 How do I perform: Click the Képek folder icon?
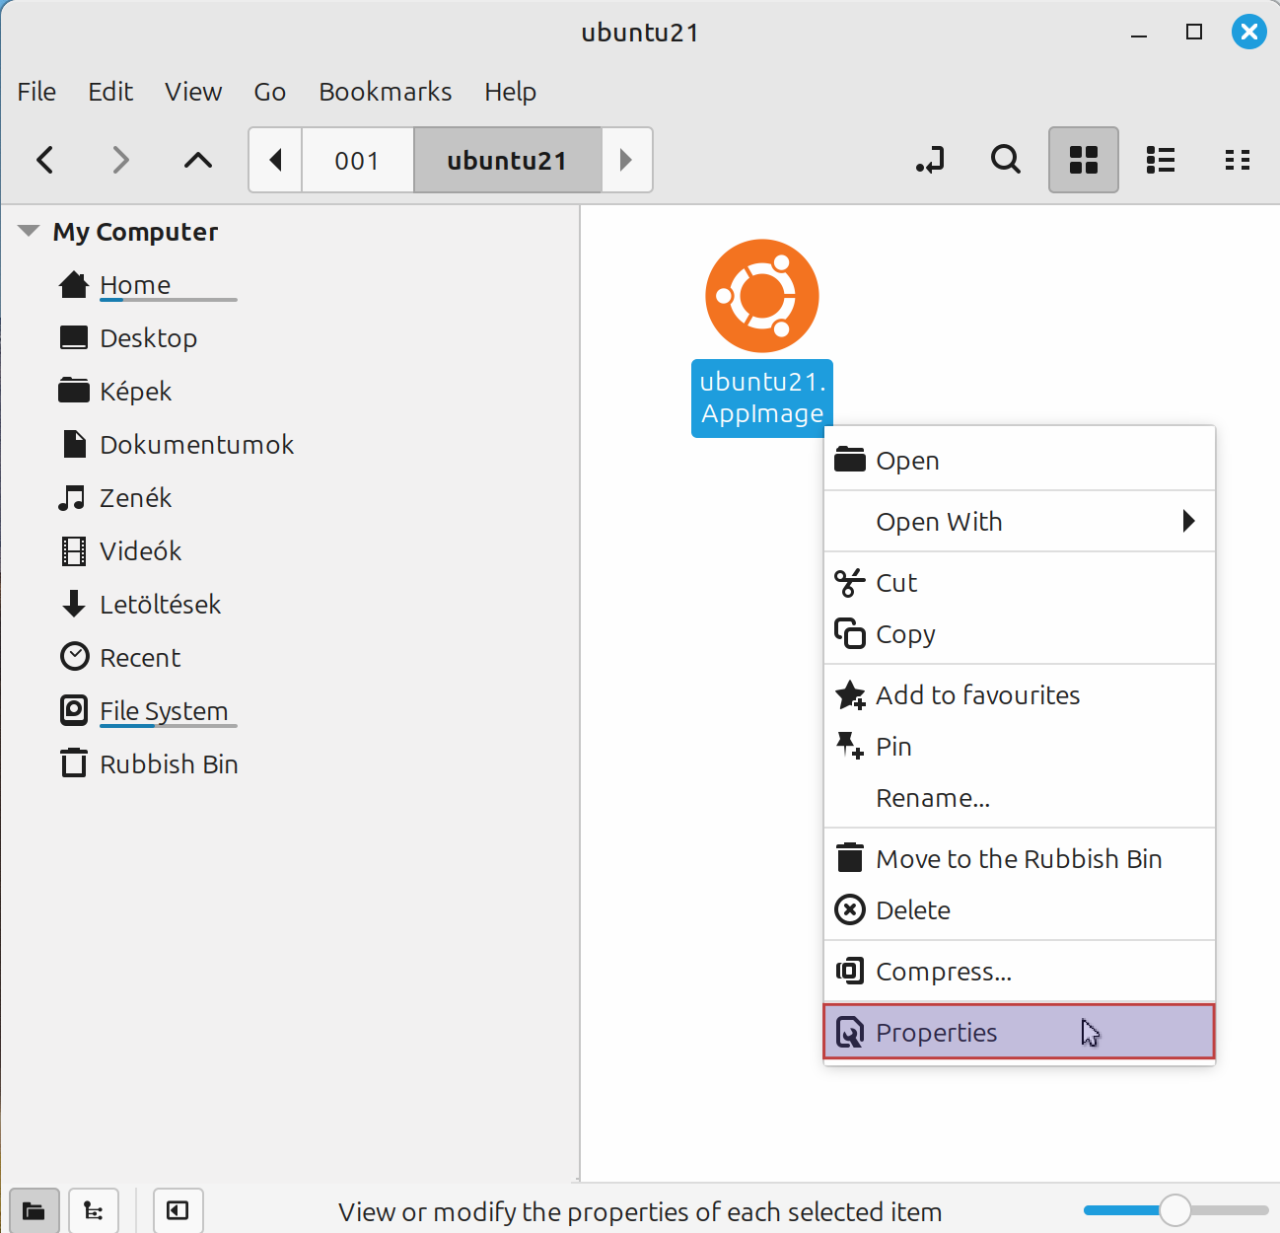click(74, 390)
